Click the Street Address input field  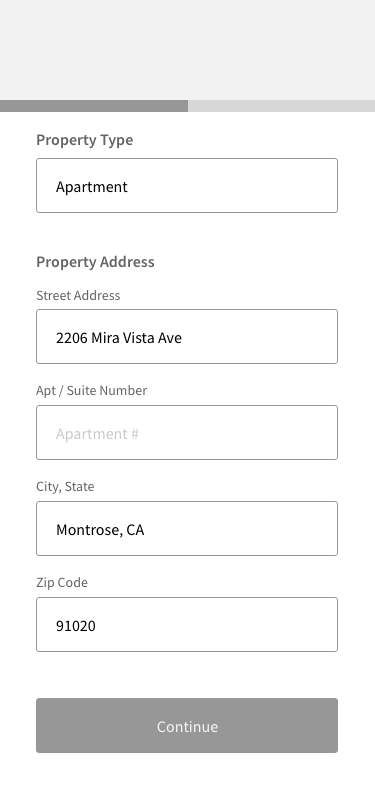tap(187, 337)
